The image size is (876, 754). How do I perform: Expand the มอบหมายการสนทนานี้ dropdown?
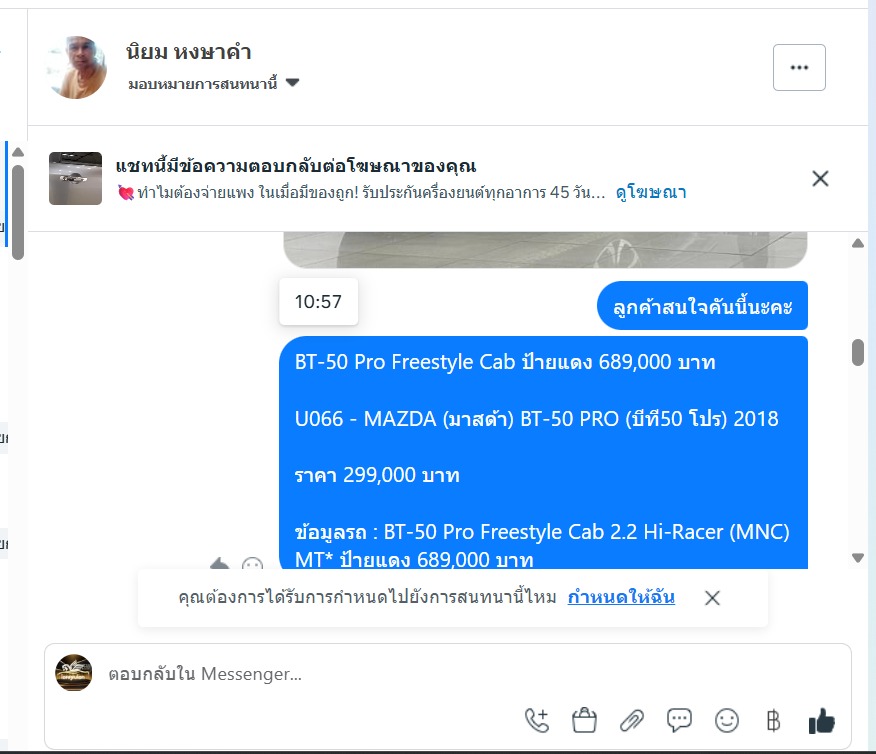(x=214, y=84)
